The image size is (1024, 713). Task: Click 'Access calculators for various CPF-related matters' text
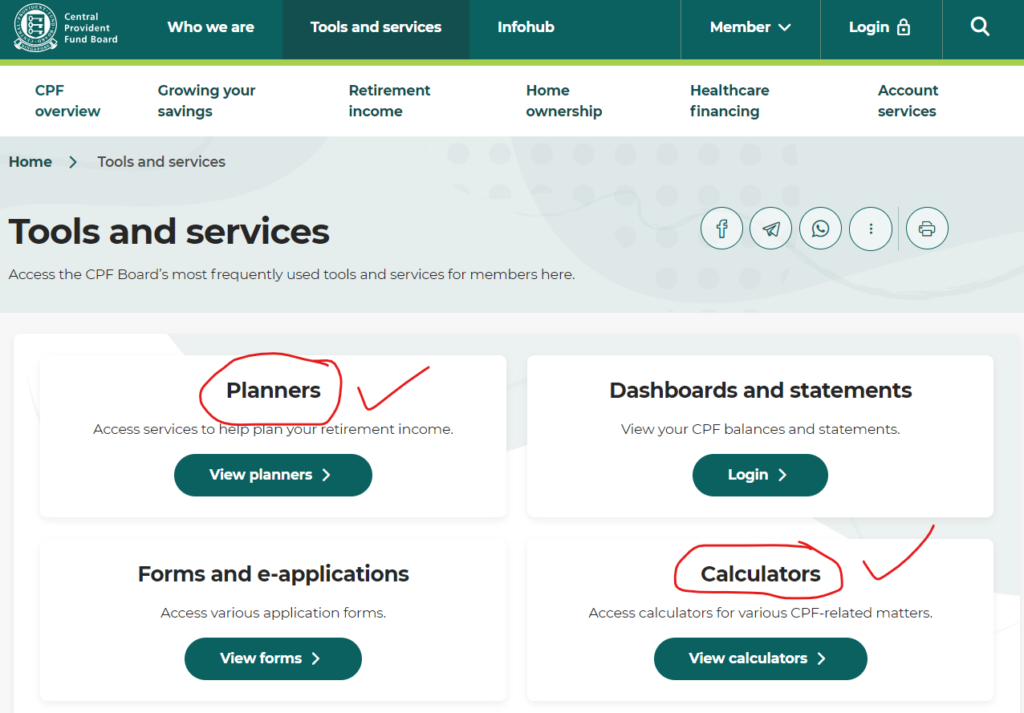pyautogui.click(x=760, y=612)
